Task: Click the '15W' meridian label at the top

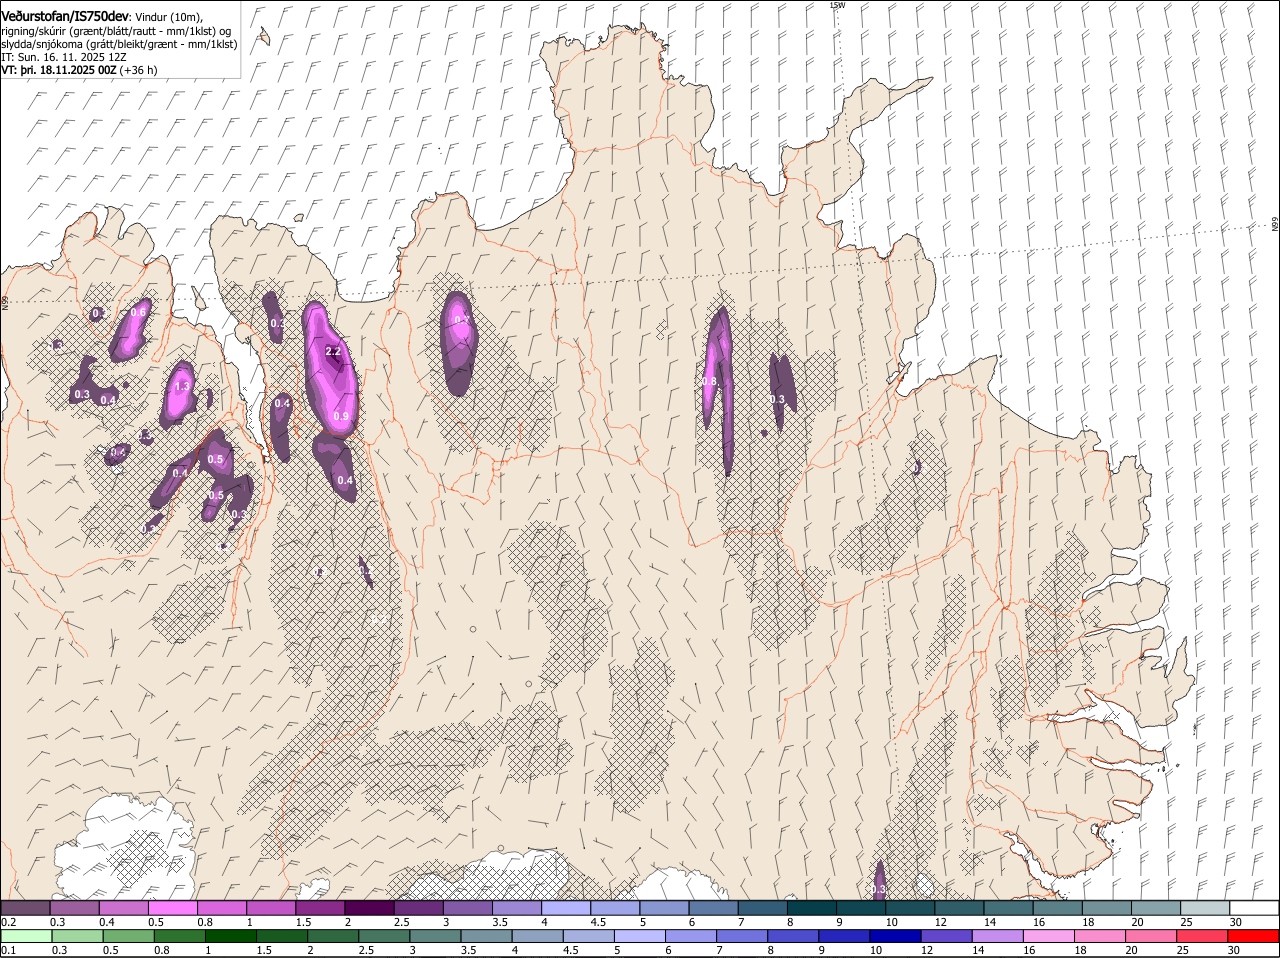Action: point(837,5)
